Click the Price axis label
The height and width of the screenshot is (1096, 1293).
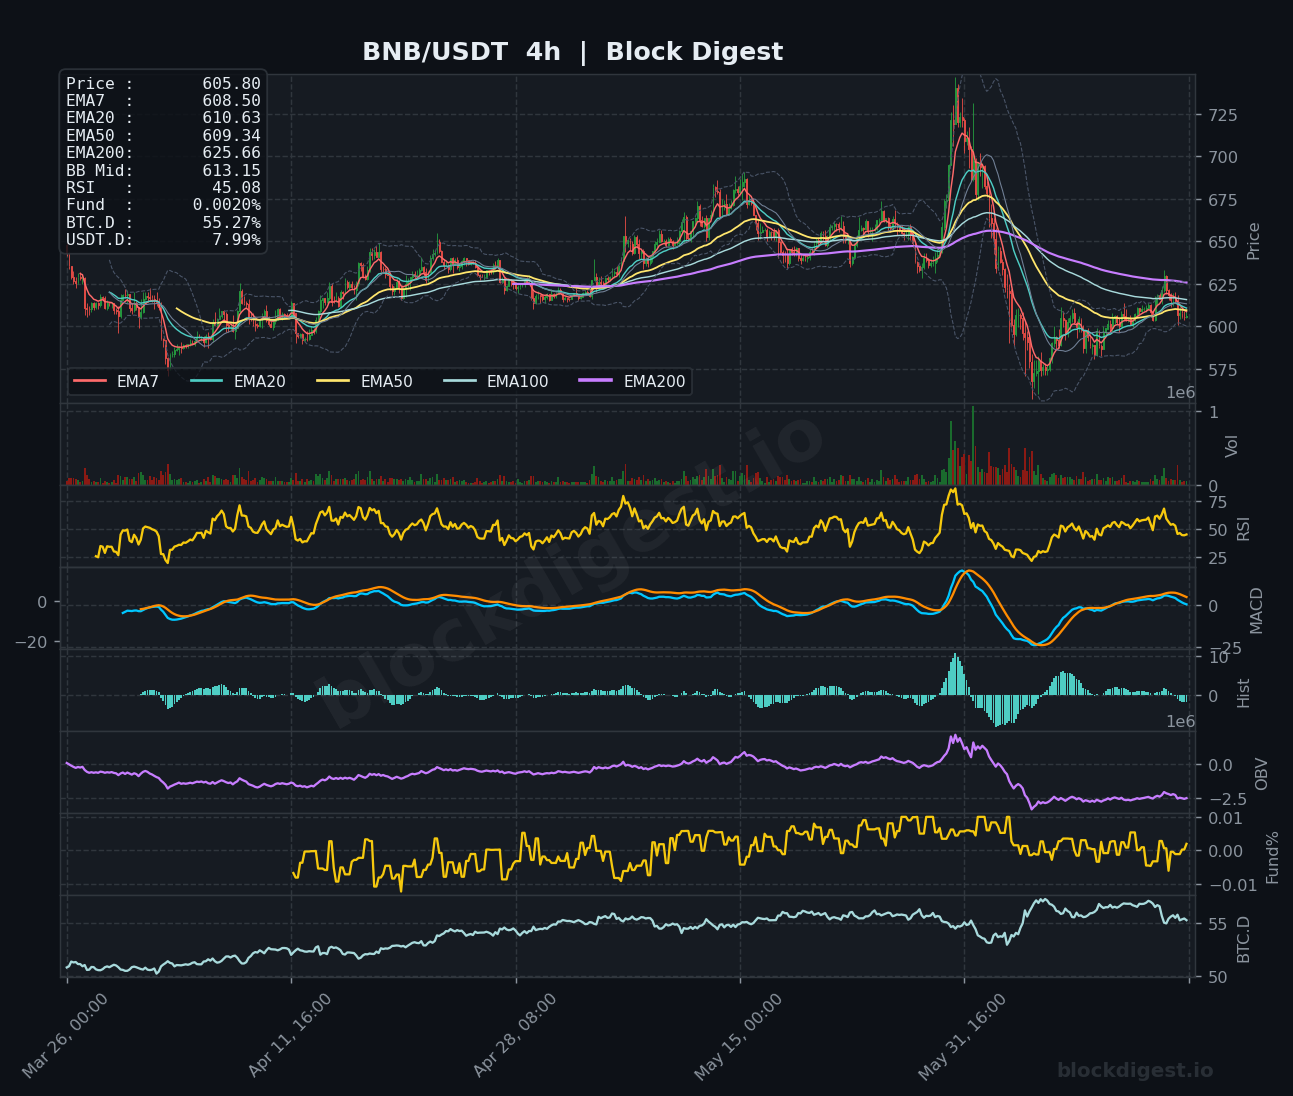[x=1253, y=241]
